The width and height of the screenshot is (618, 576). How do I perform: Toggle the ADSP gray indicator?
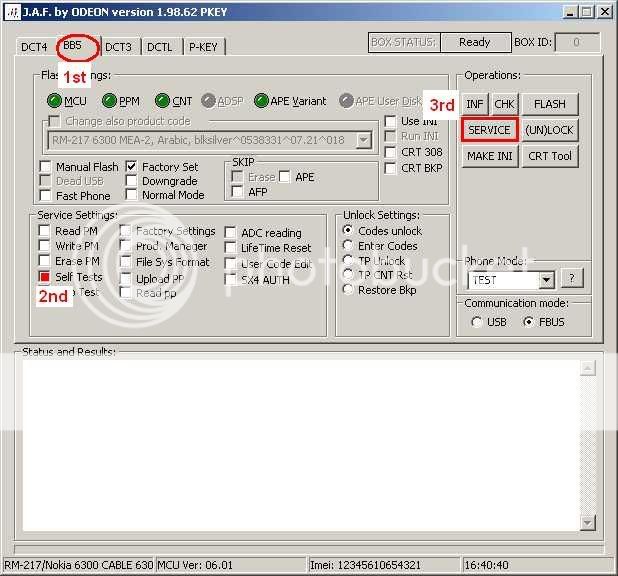[208, 101]
